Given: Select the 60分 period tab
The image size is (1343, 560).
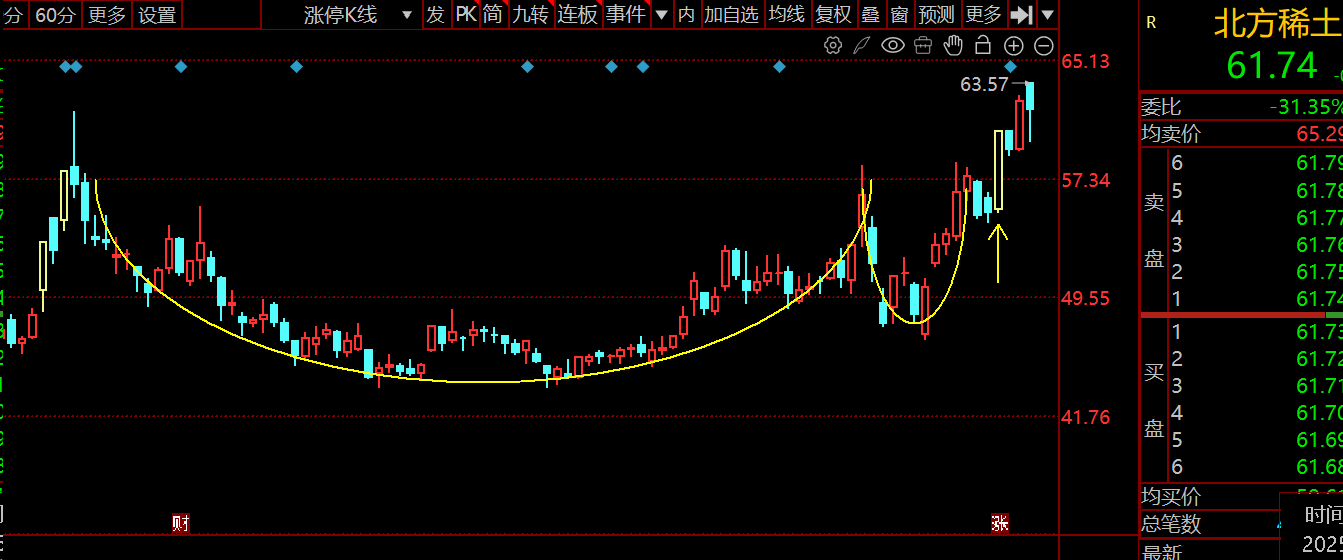Looking at the screenshot, I should [55, 15].
